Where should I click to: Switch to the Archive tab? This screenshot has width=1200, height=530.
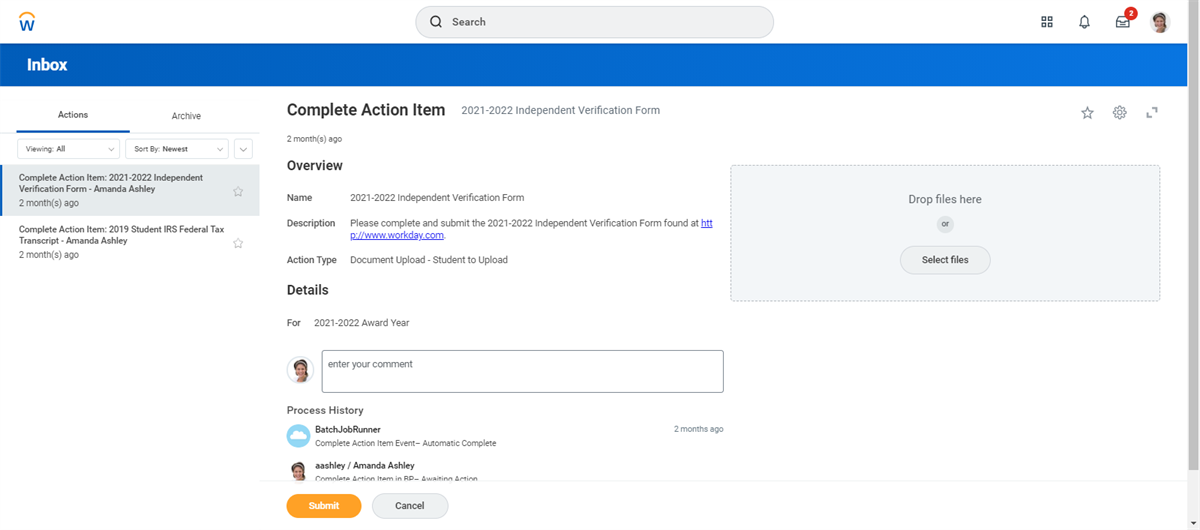point(186,116)
